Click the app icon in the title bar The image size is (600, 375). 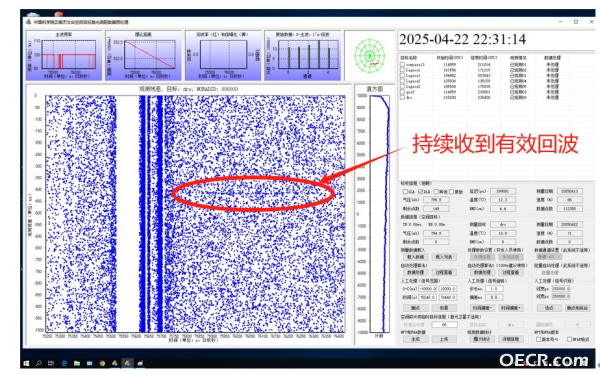point(29,22)
